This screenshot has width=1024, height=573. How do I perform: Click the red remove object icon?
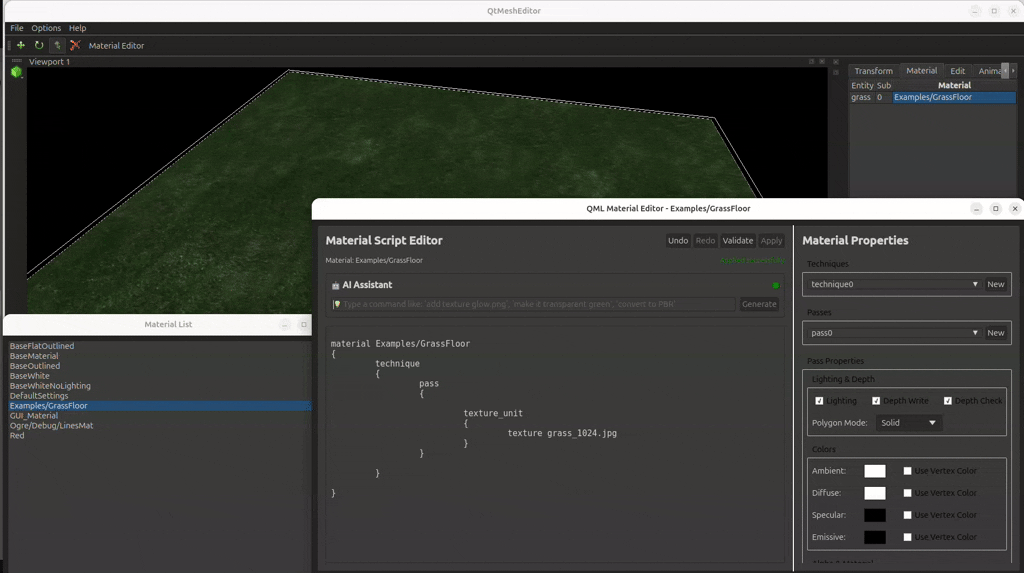pyautogui.click(x=75, y=45)
